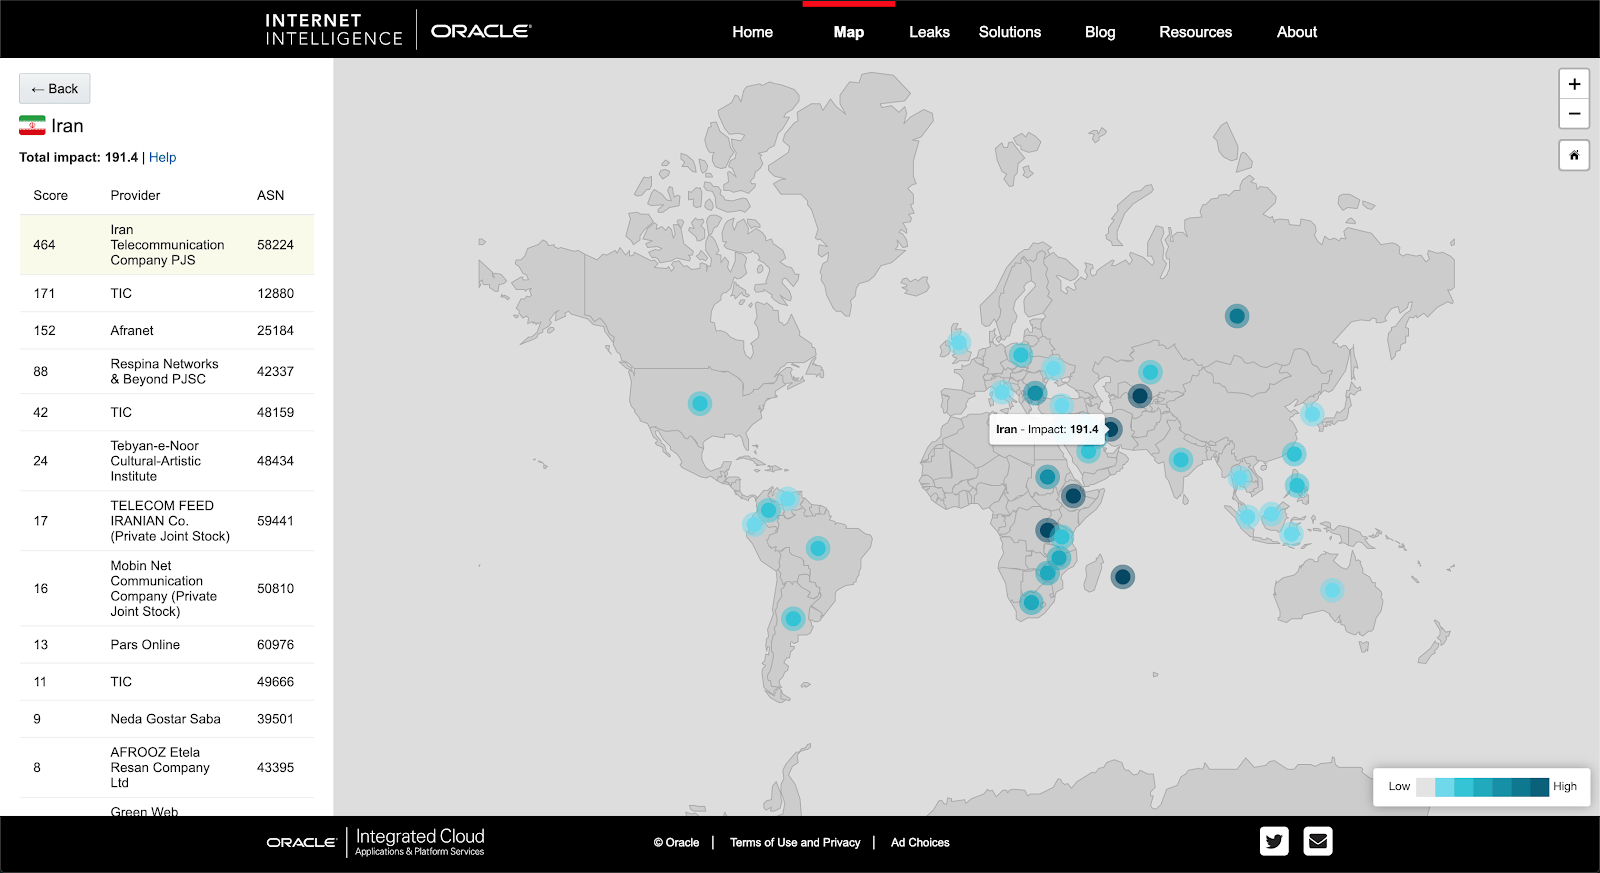Select the Philippines map marker
This screenshot has height=873, width=1600.
[x=1297, y=486]
